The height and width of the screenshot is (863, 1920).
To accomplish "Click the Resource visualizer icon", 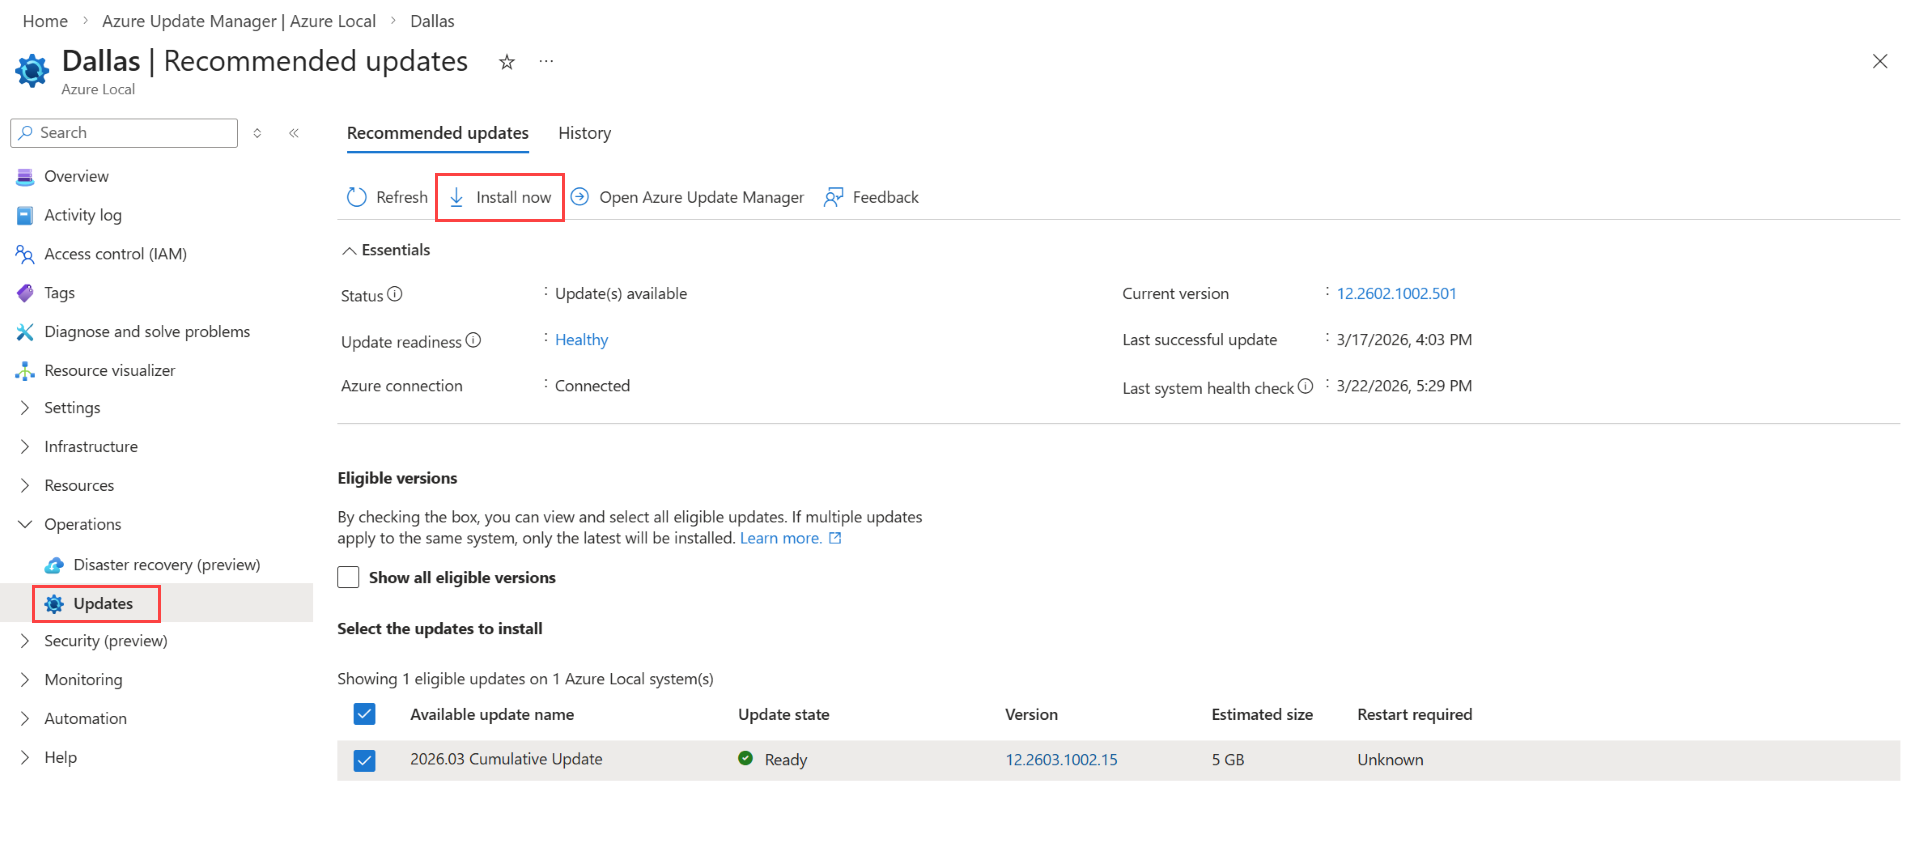I will coord(25,371).
